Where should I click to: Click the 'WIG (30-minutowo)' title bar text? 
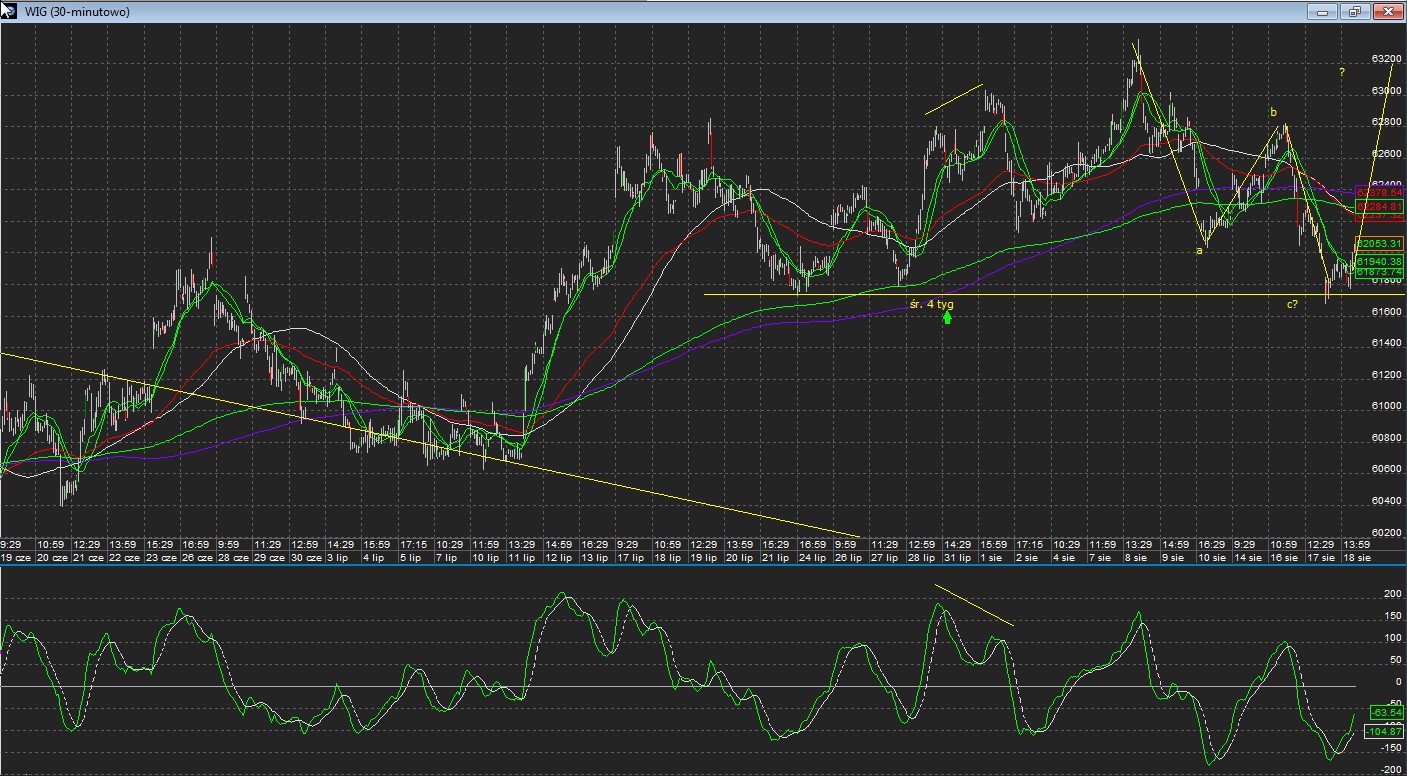(76, 12)
